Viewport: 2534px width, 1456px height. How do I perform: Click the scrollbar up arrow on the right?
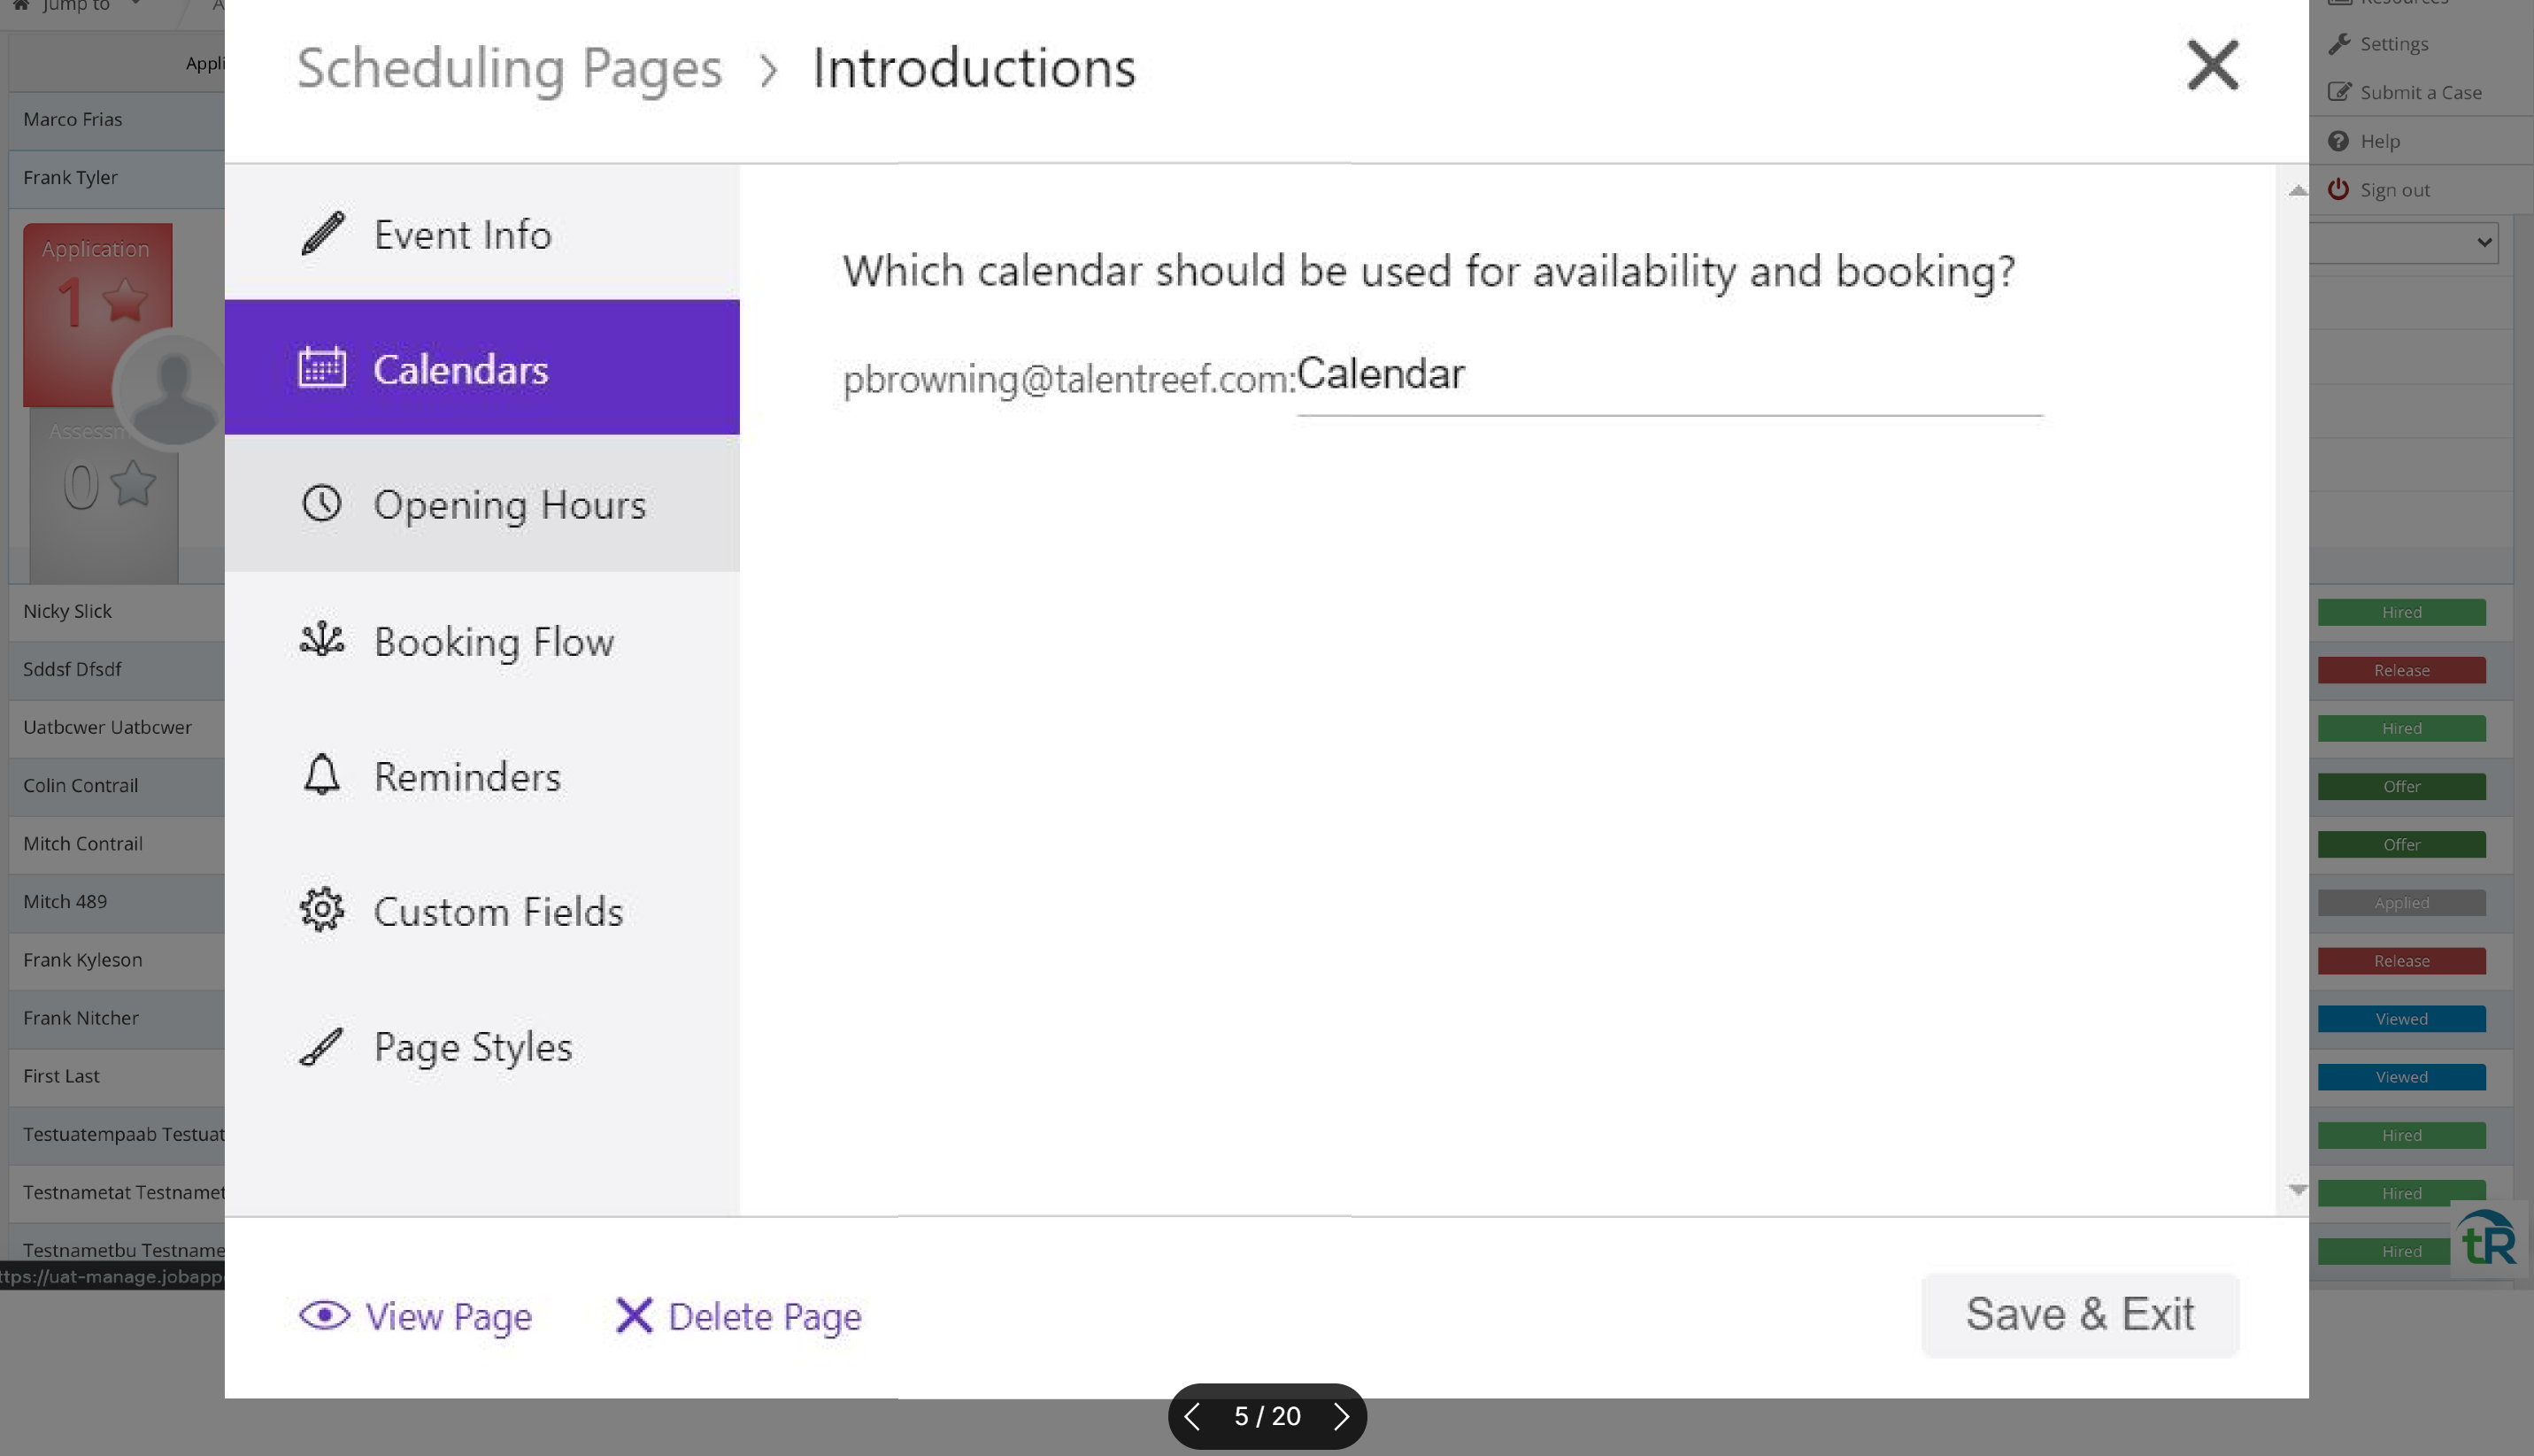(x=2295, y=189)
